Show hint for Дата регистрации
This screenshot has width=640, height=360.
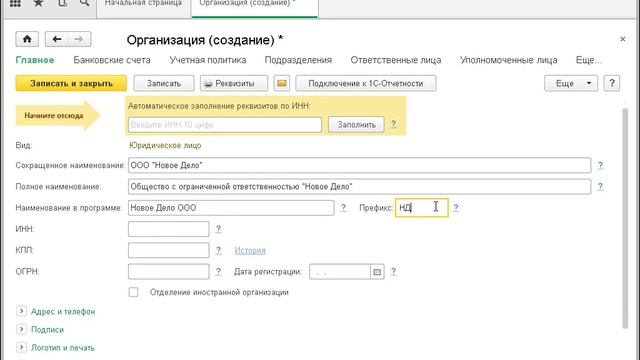(393, 271)
